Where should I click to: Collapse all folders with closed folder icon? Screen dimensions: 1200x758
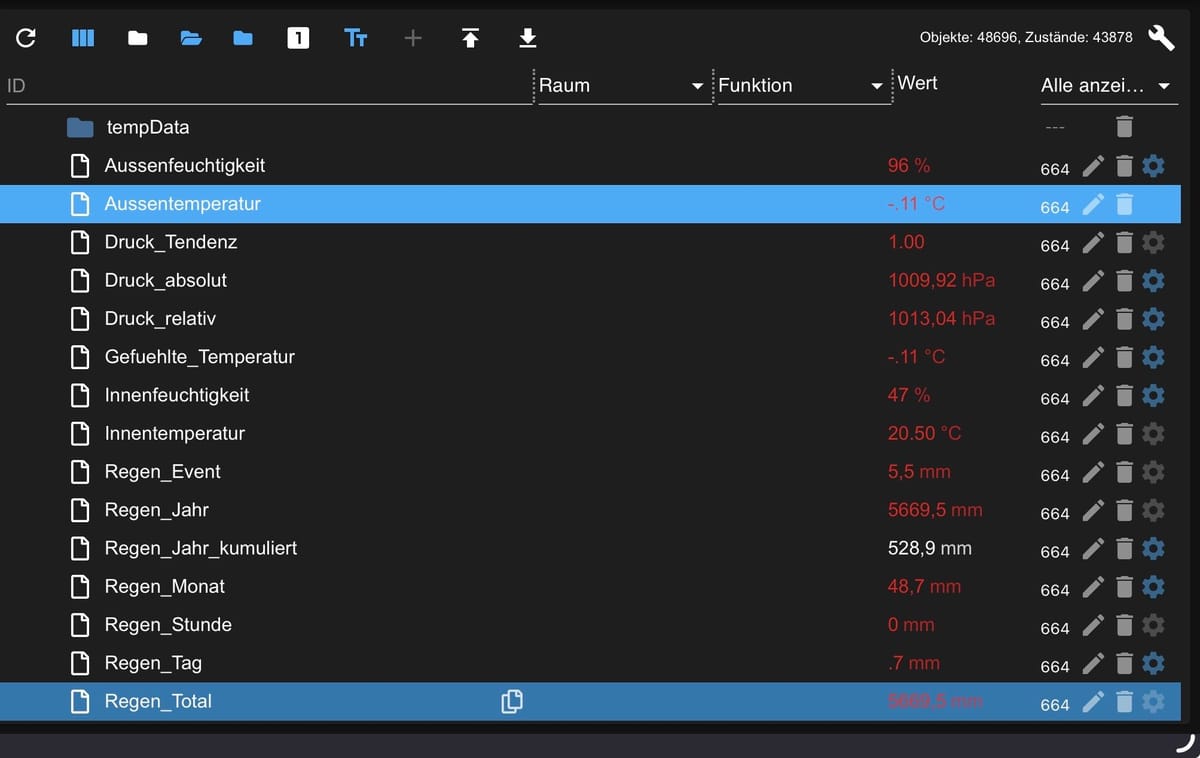[138, 38]
